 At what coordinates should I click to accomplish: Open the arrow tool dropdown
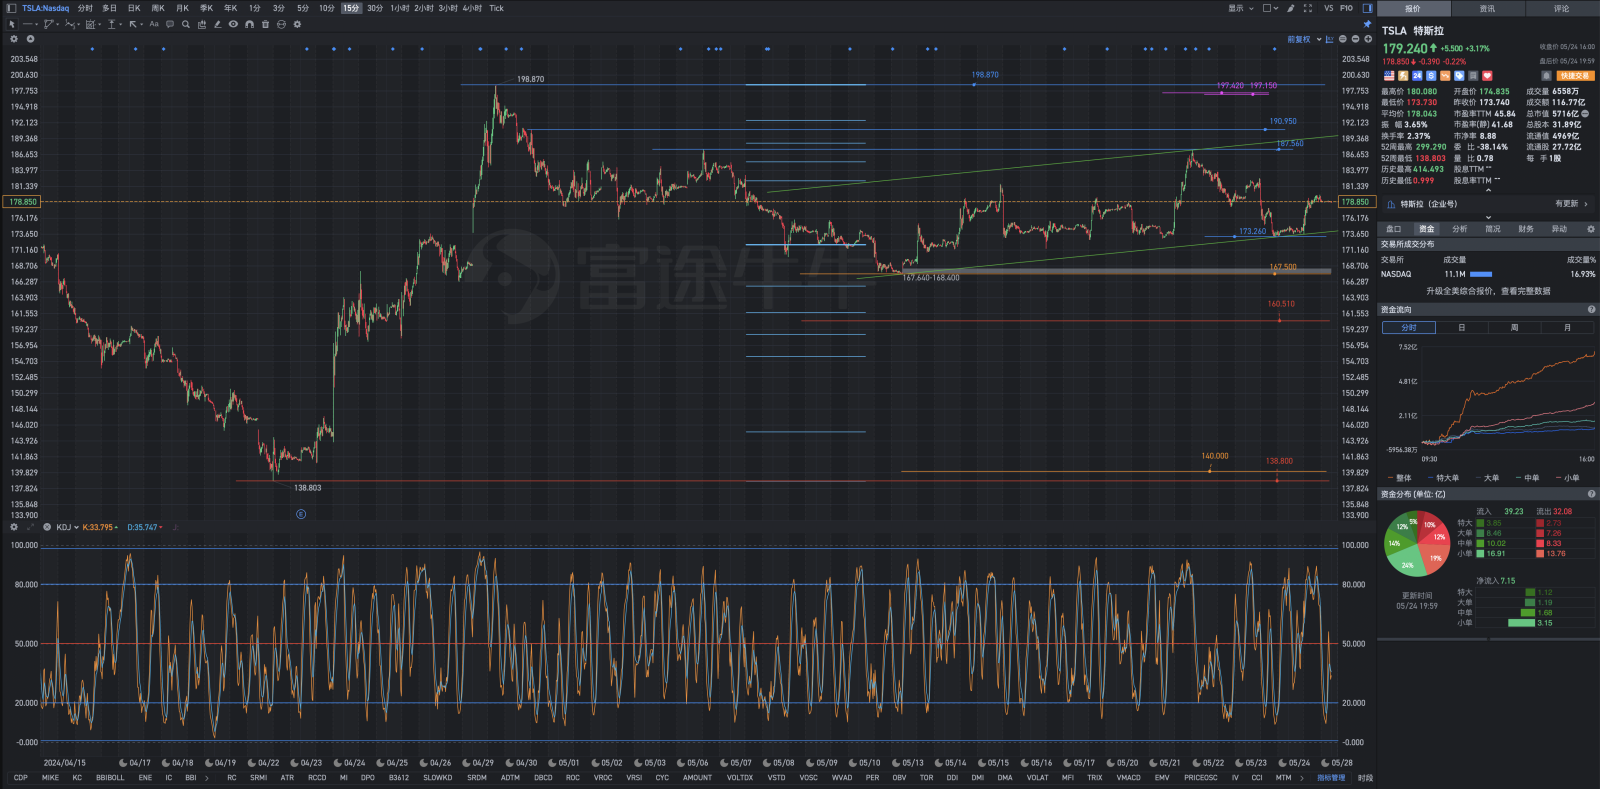141,24
